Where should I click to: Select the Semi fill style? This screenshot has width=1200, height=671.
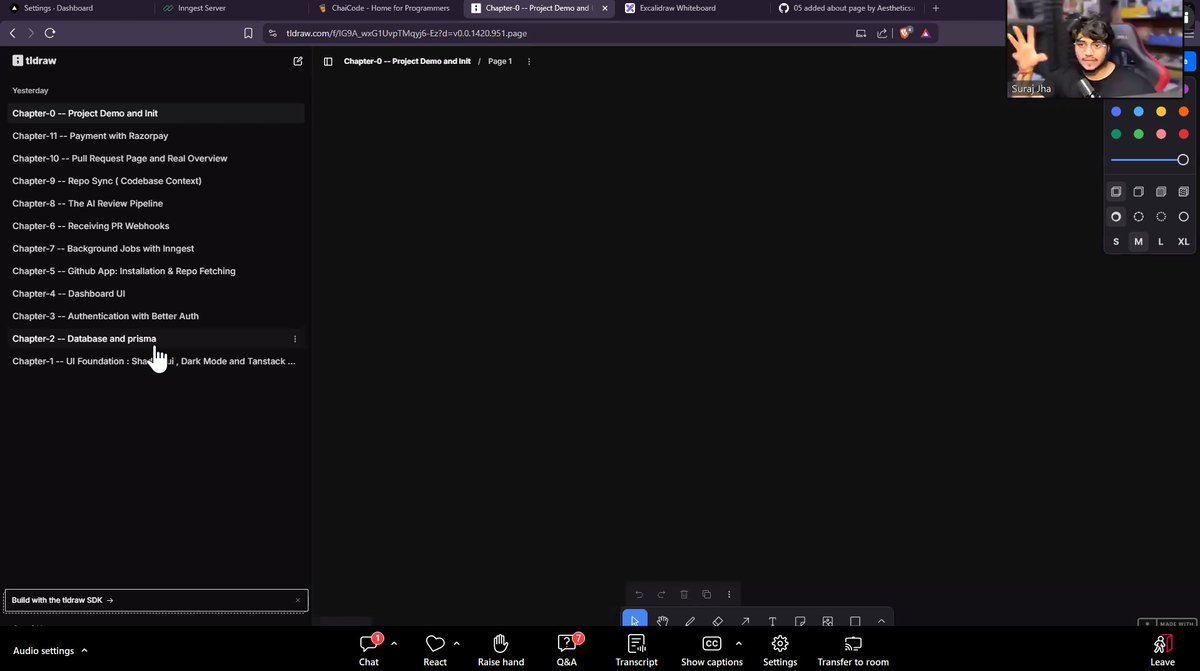(1138, 191)
